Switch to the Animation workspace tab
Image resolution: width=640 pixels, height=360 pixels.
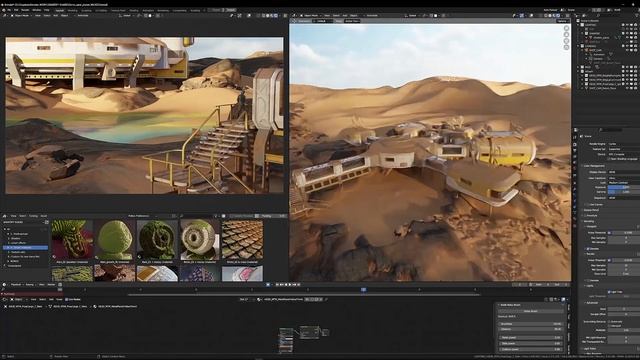click(148, 10)
